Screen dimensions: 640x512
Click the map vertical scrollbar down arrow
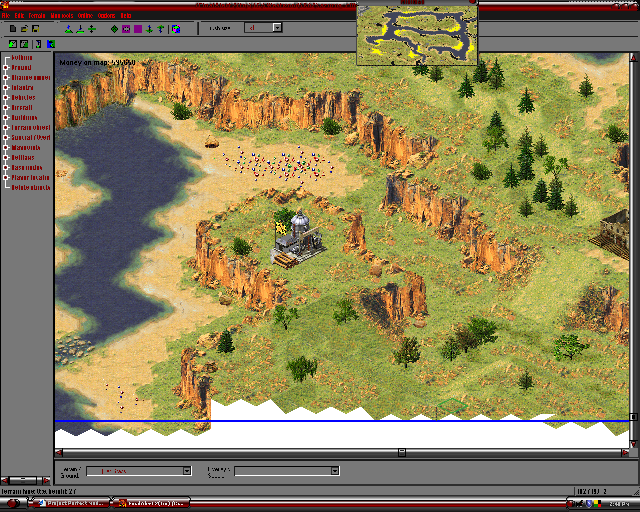click(x=633, y=444)
